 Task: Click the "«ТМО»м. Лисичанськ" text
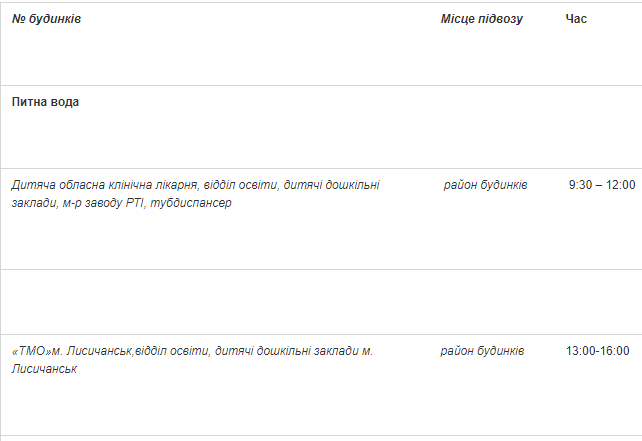pos(72,351)
